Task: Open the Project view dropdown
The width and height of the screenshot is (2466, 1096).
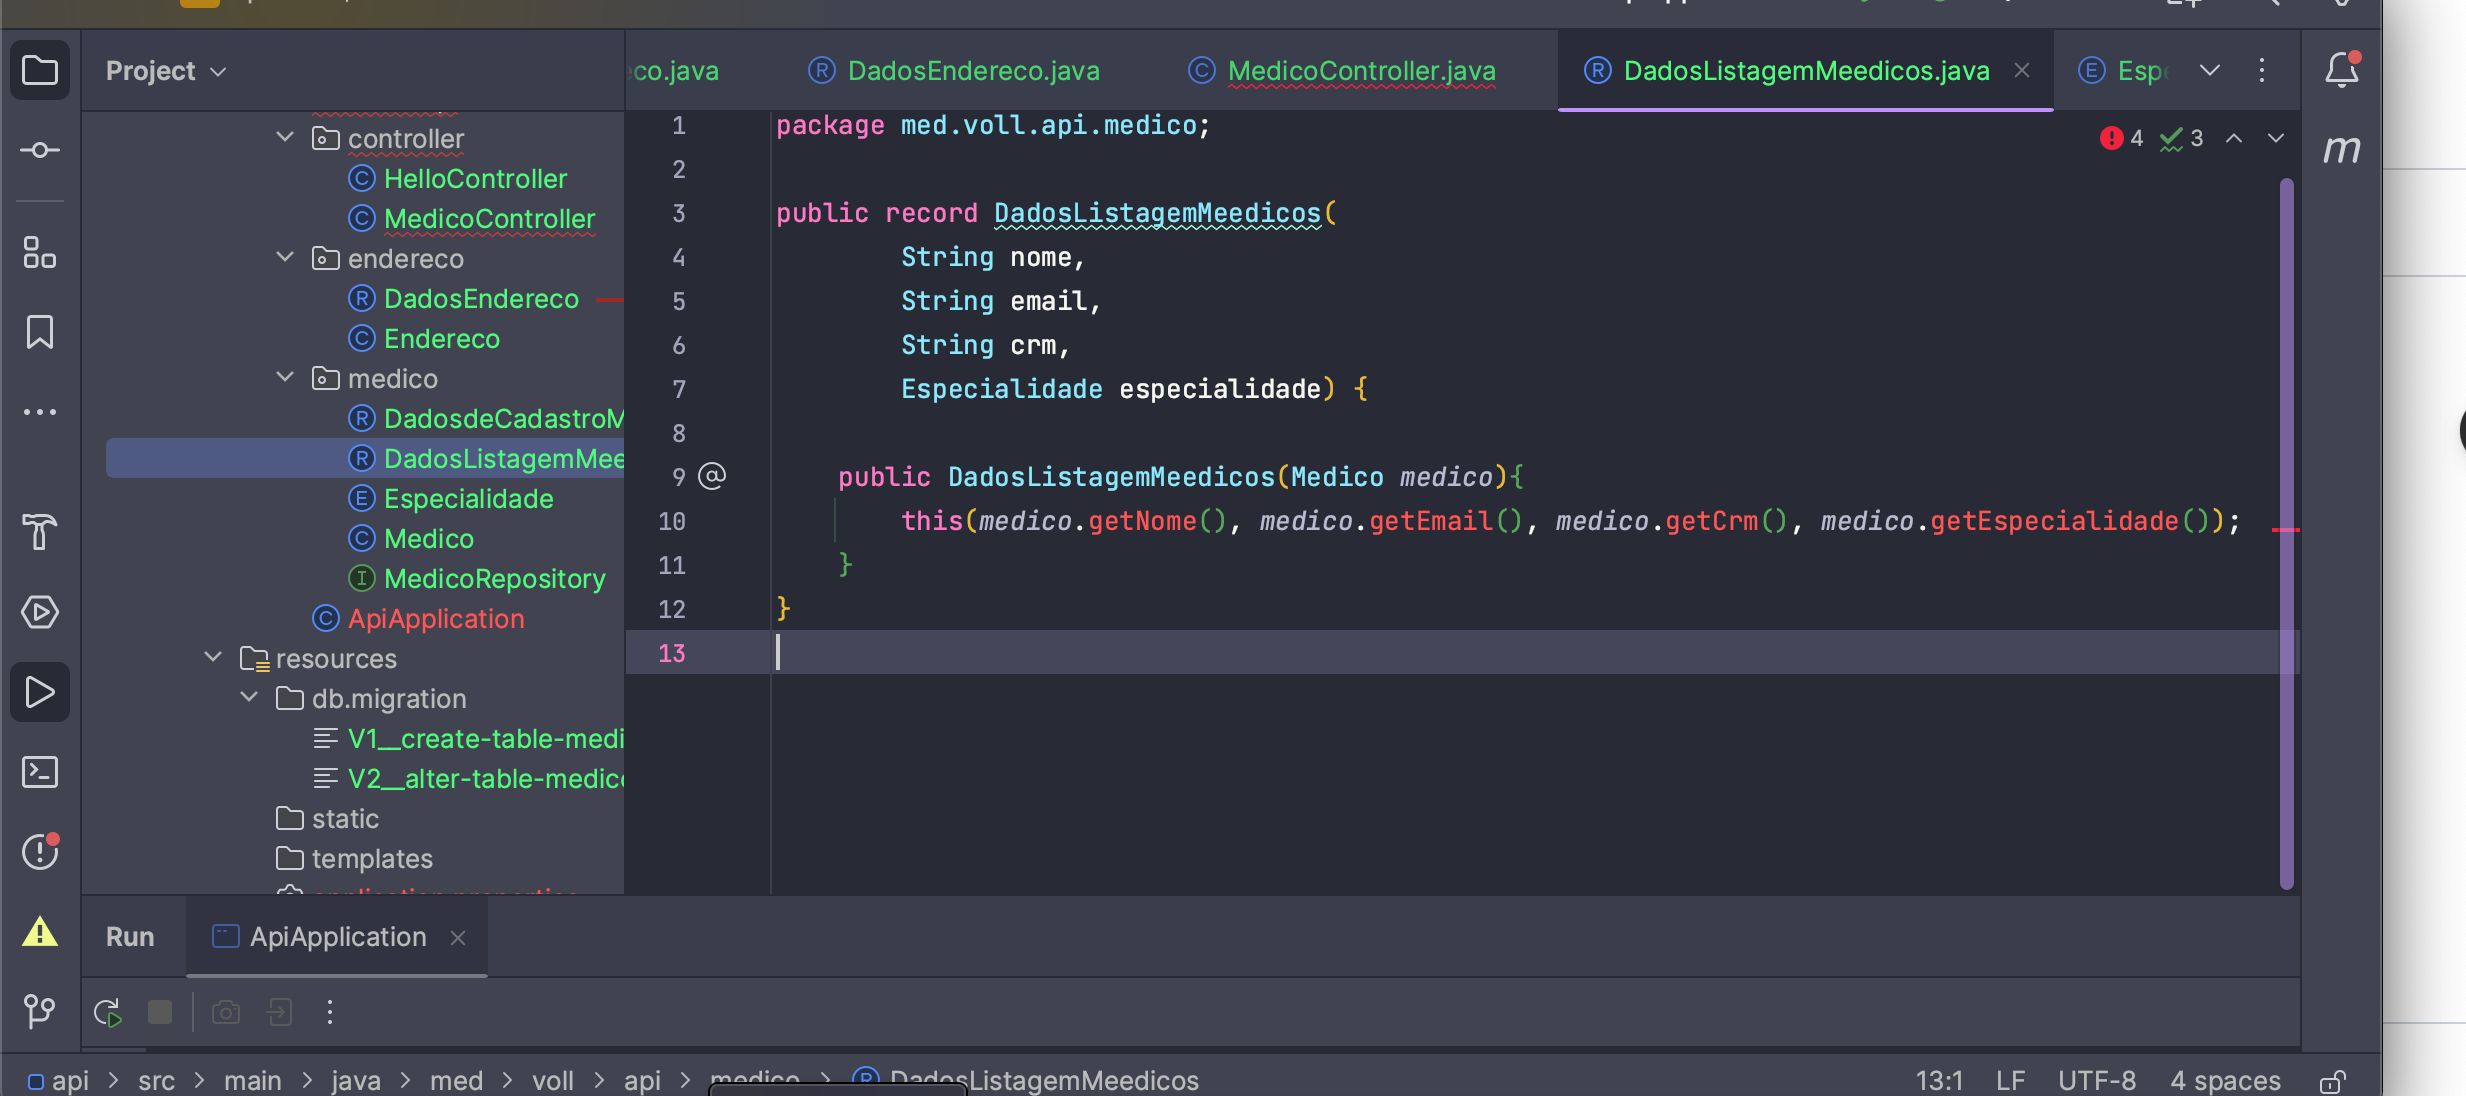Action: (x=166, y=71)
